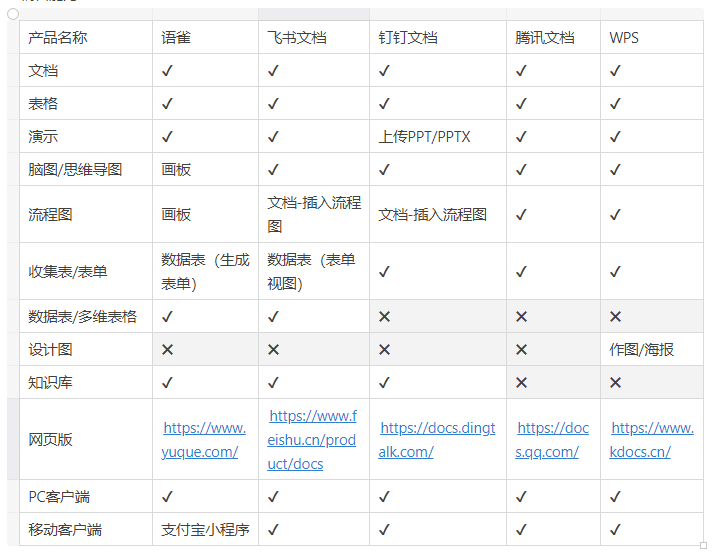Click the checkmark in 流程图 row, 腾讯文档 column
Image resolution: width=716 pixels, height=556 pixels.
pos(521,214)
